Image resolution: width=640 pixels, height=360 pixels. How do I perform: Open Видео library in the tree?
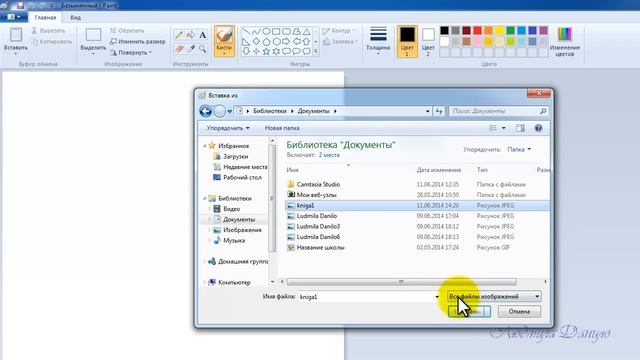(231, 209)
